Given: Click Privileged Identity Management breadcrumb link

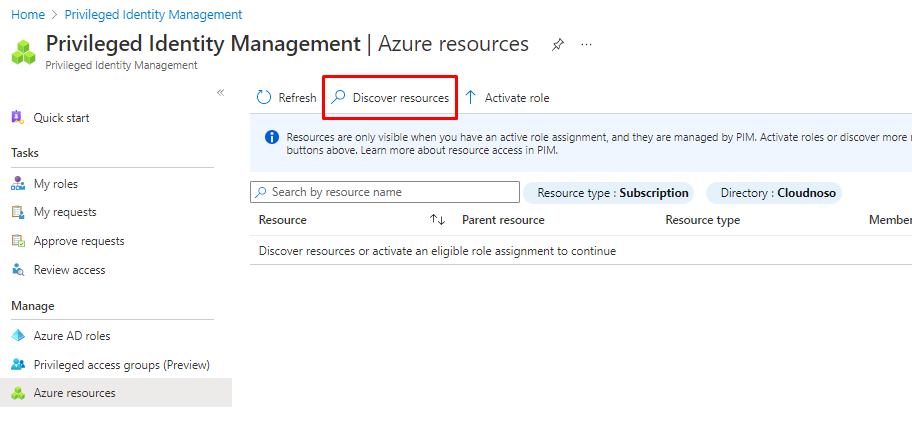Looking at the screenshot, I should point(154,15).
